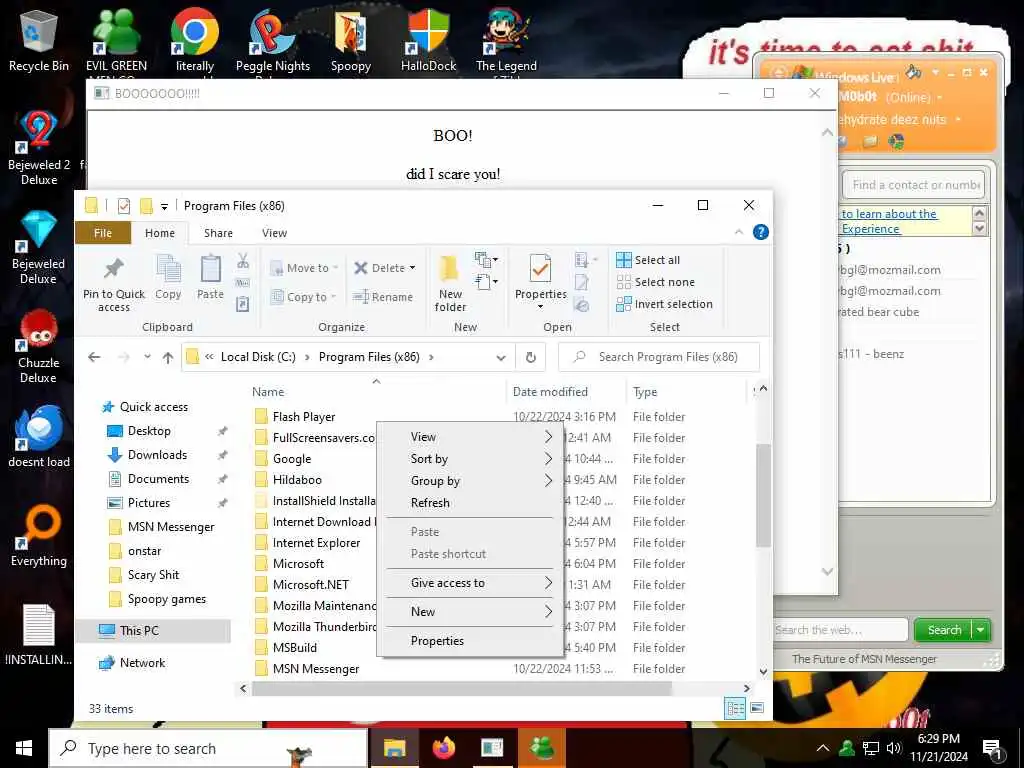This screenshot has width=1024, height=768.
Task: Select Downloads in the navigation pane
Action: click(x=157, y=455)
